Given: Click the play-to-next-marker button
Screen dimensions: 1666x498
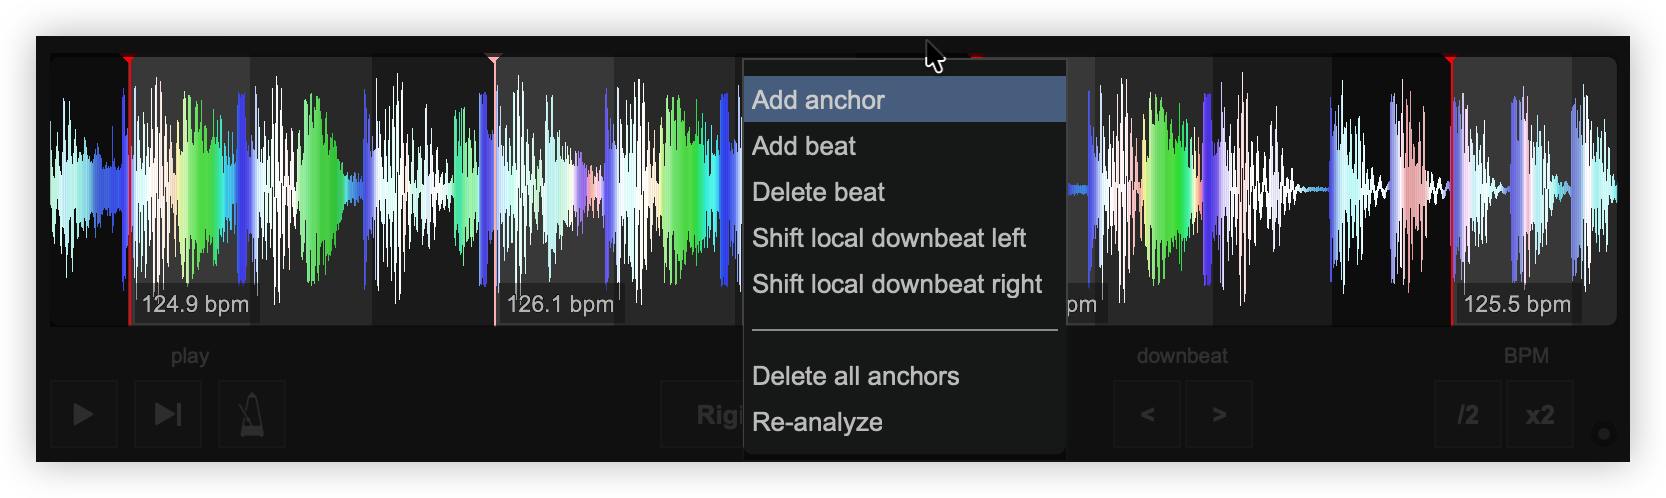Looking at the screenshot, I should click(x=168, y=414).
